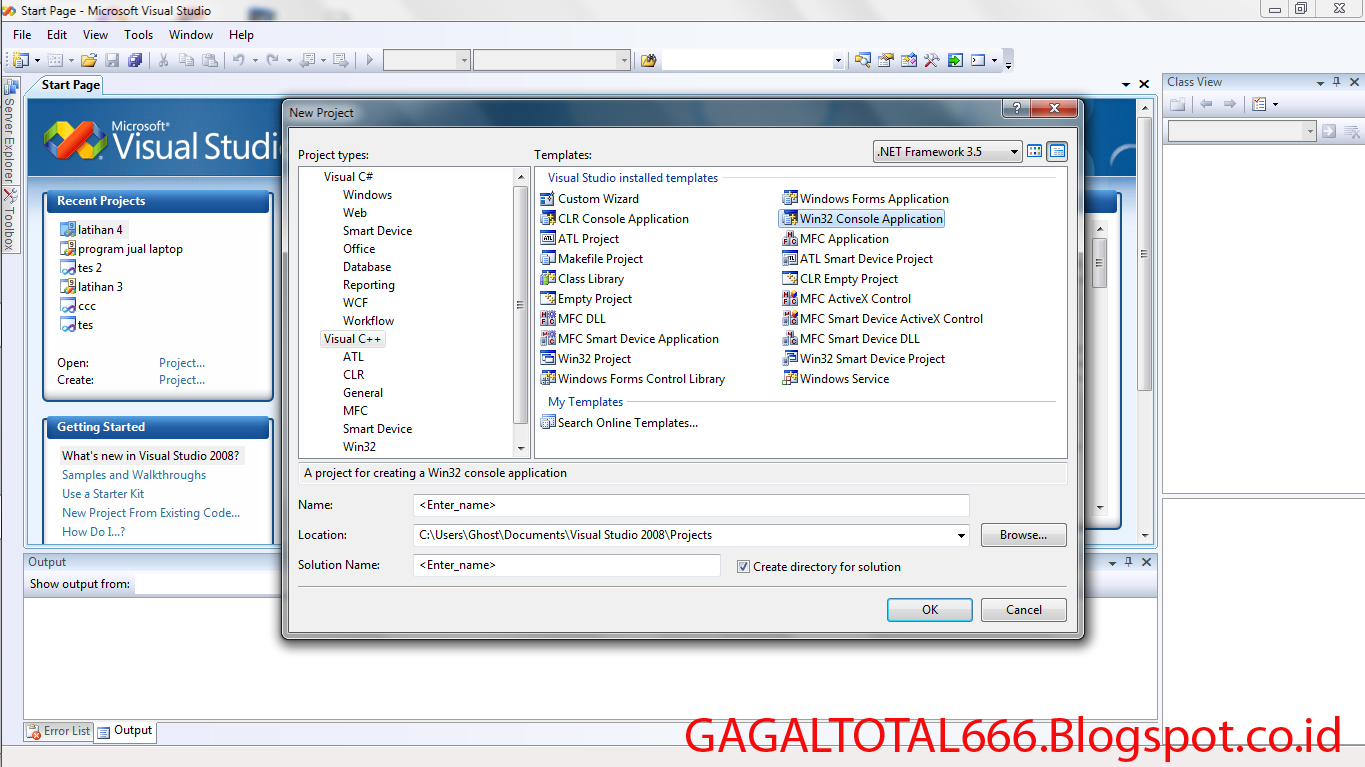Select Visual C++ project type node
The width and height of the screenshot is (1365, 767).
click(x=353, y=339)
